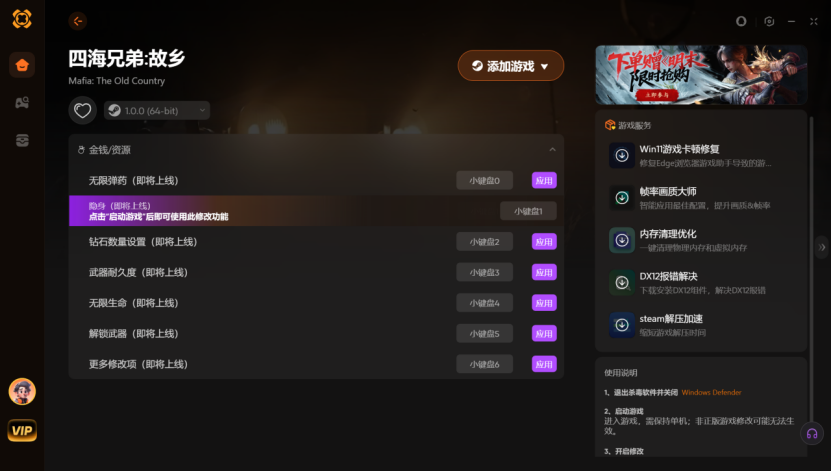This screenshot has width=831, height=471.
Task: Select the highlighted 隐身 cheat row
Action: (316, 211)
